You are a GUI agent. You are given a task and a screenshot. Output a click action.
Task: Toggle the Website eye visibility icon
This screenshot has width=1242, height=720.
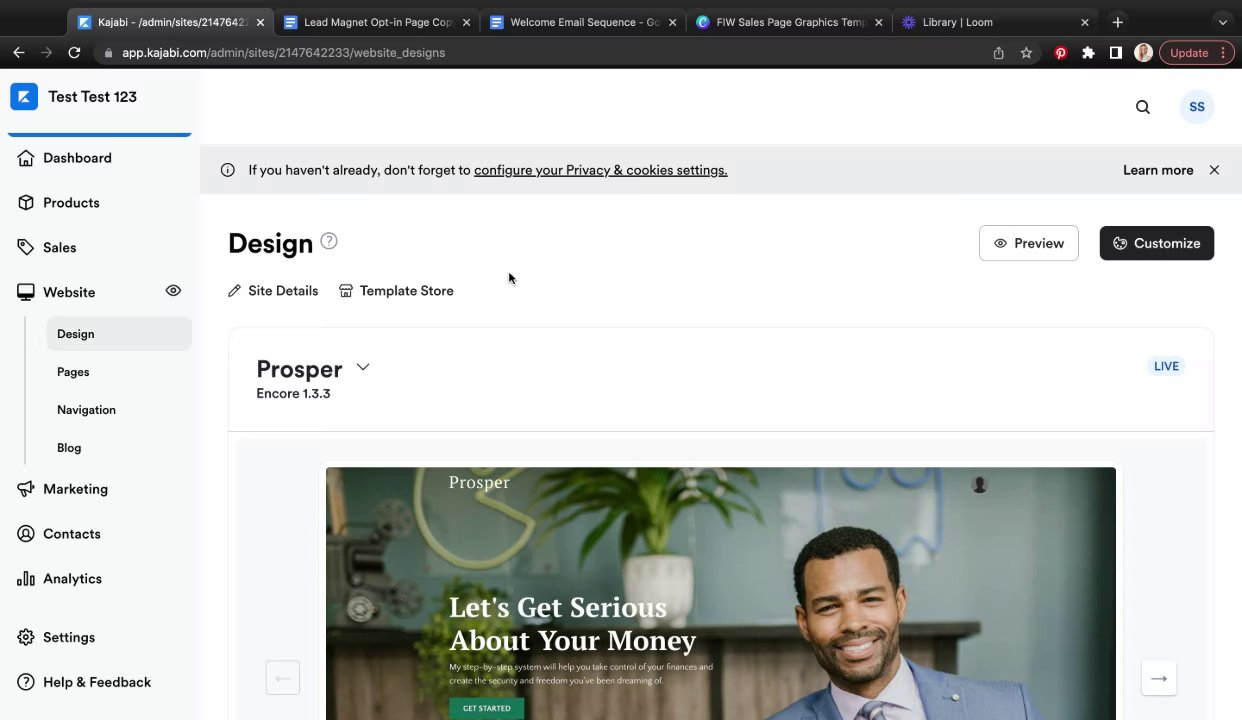(173, 291)
